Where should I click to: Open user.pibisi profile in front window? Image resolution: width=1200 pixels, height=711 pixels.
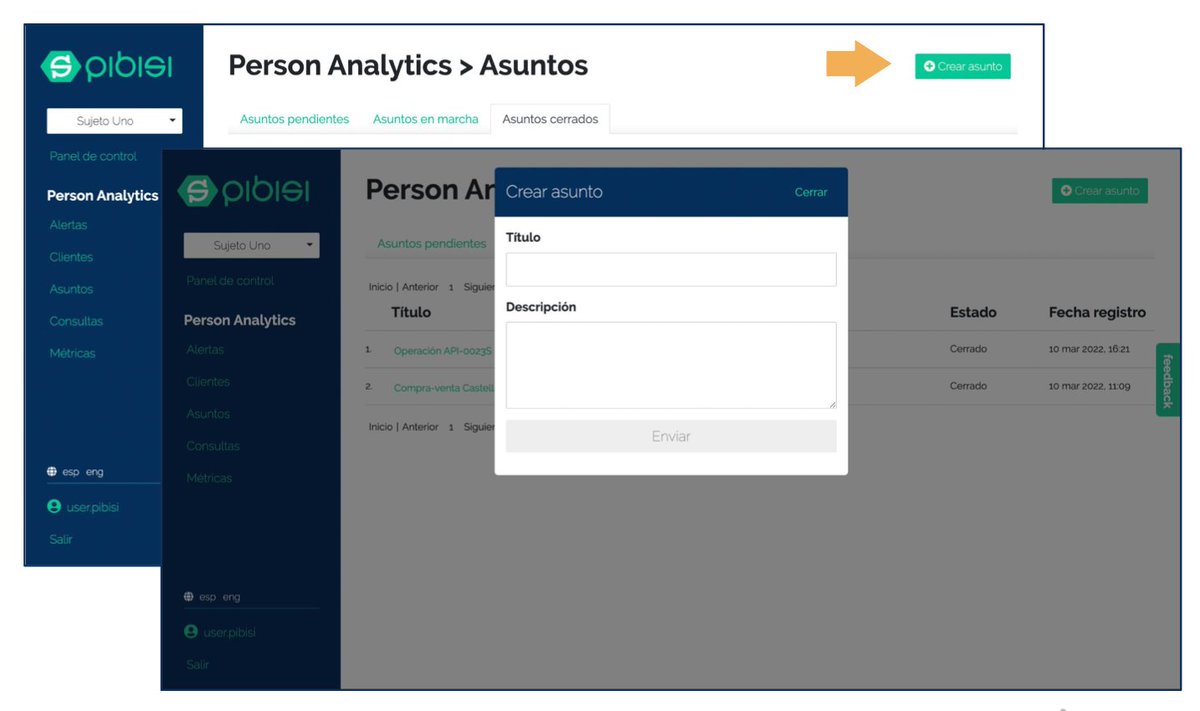coord(230,632)
